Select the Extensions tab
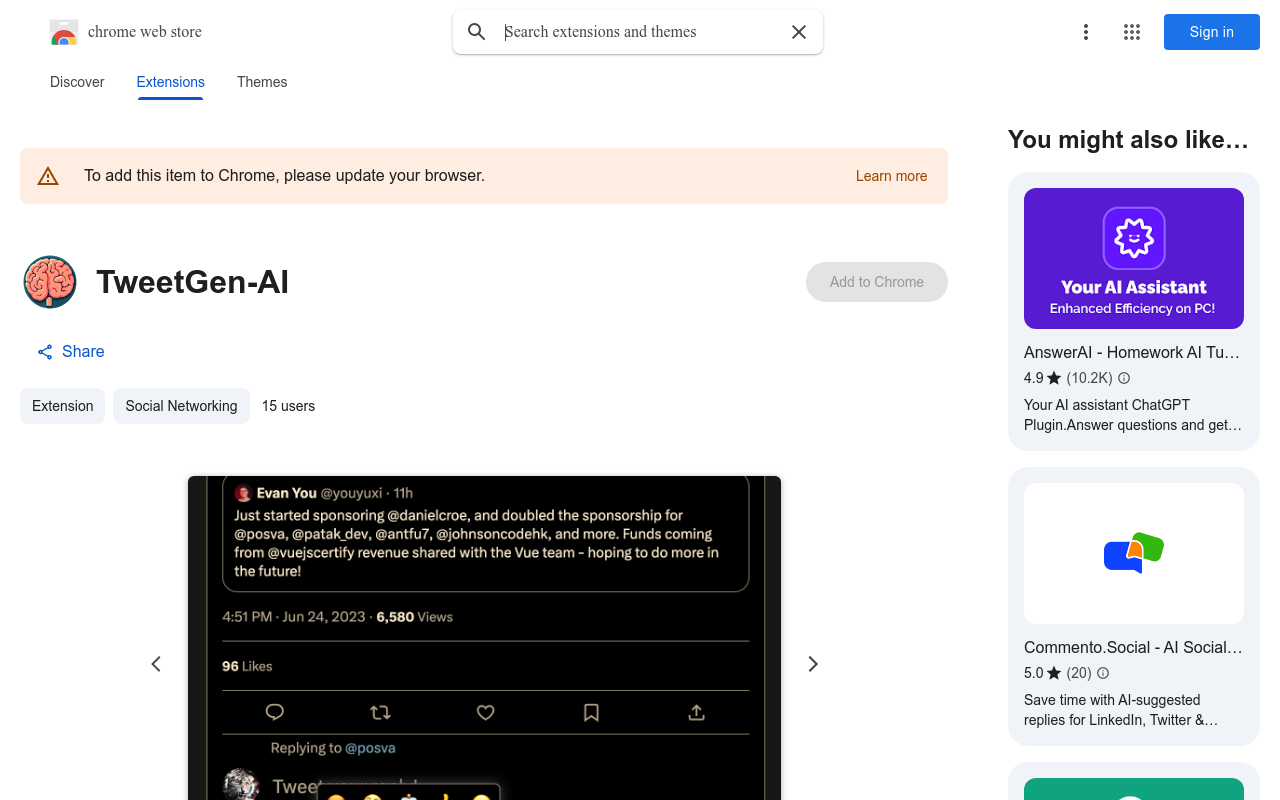The width and height of the screenshot is (1280, 800). click(171, 82)
